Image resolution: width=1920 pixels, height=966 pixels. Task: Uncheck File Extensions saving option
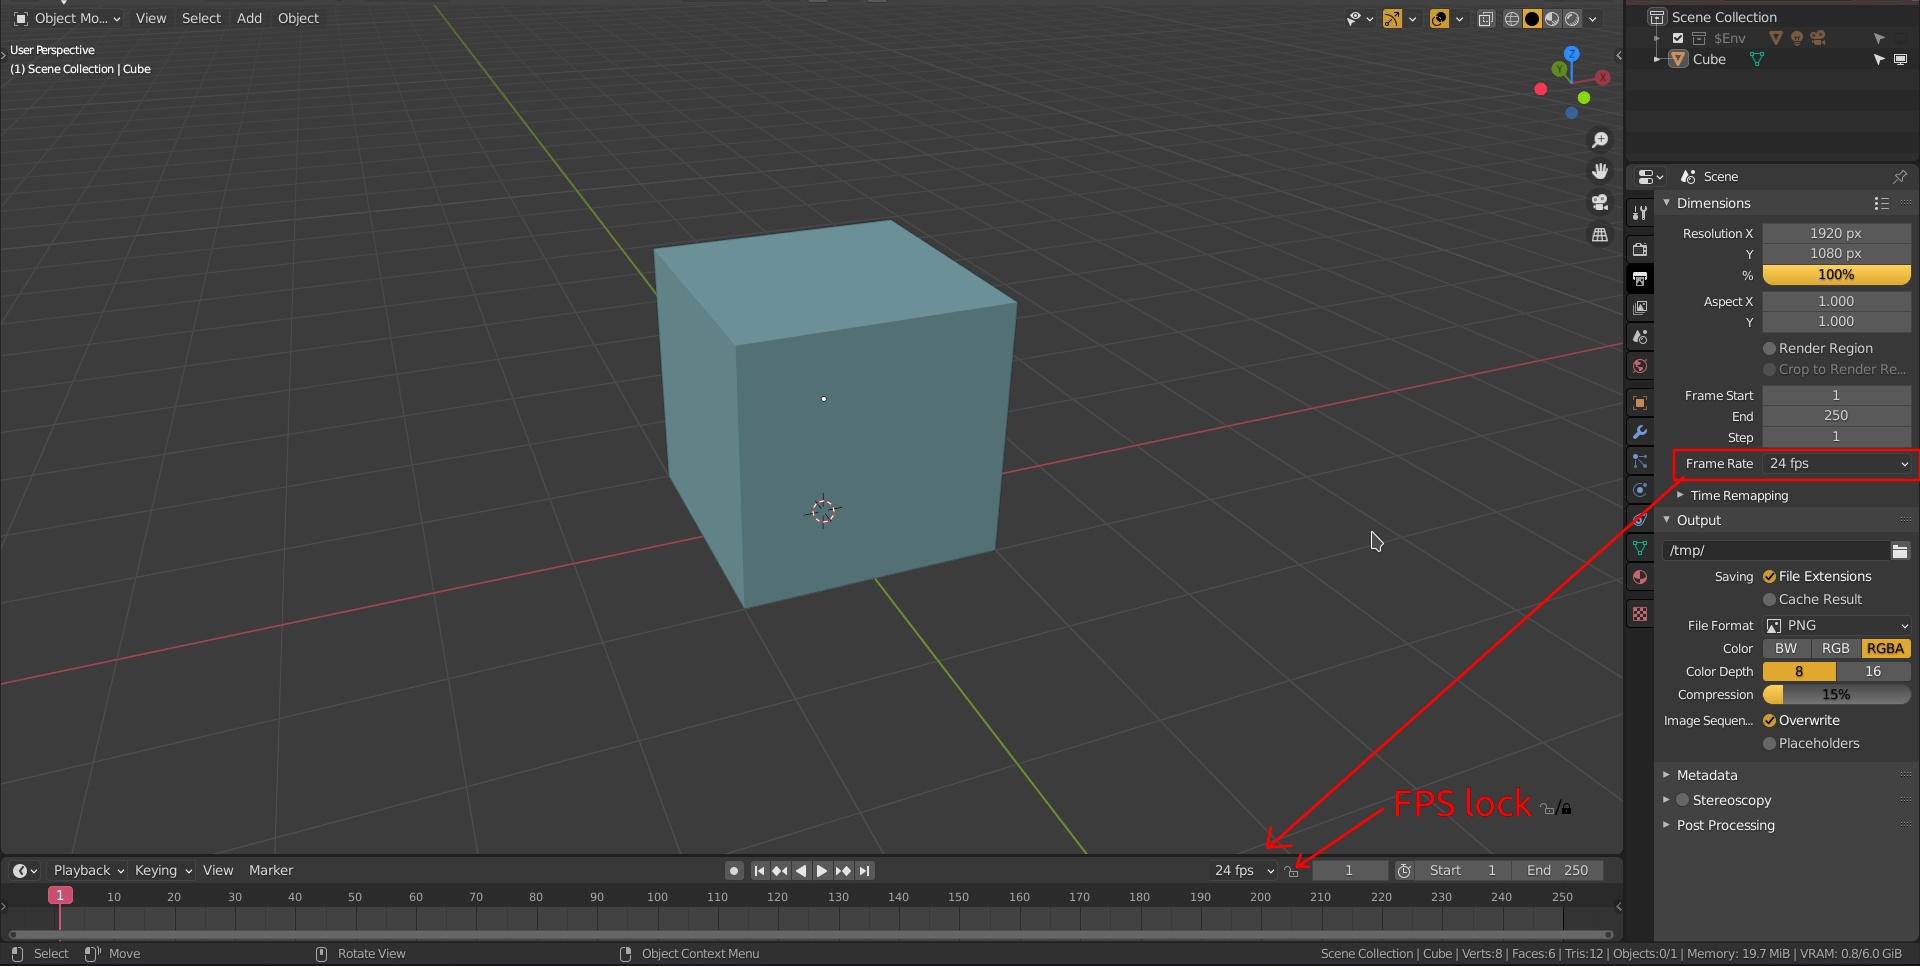tap(1769, 576)
